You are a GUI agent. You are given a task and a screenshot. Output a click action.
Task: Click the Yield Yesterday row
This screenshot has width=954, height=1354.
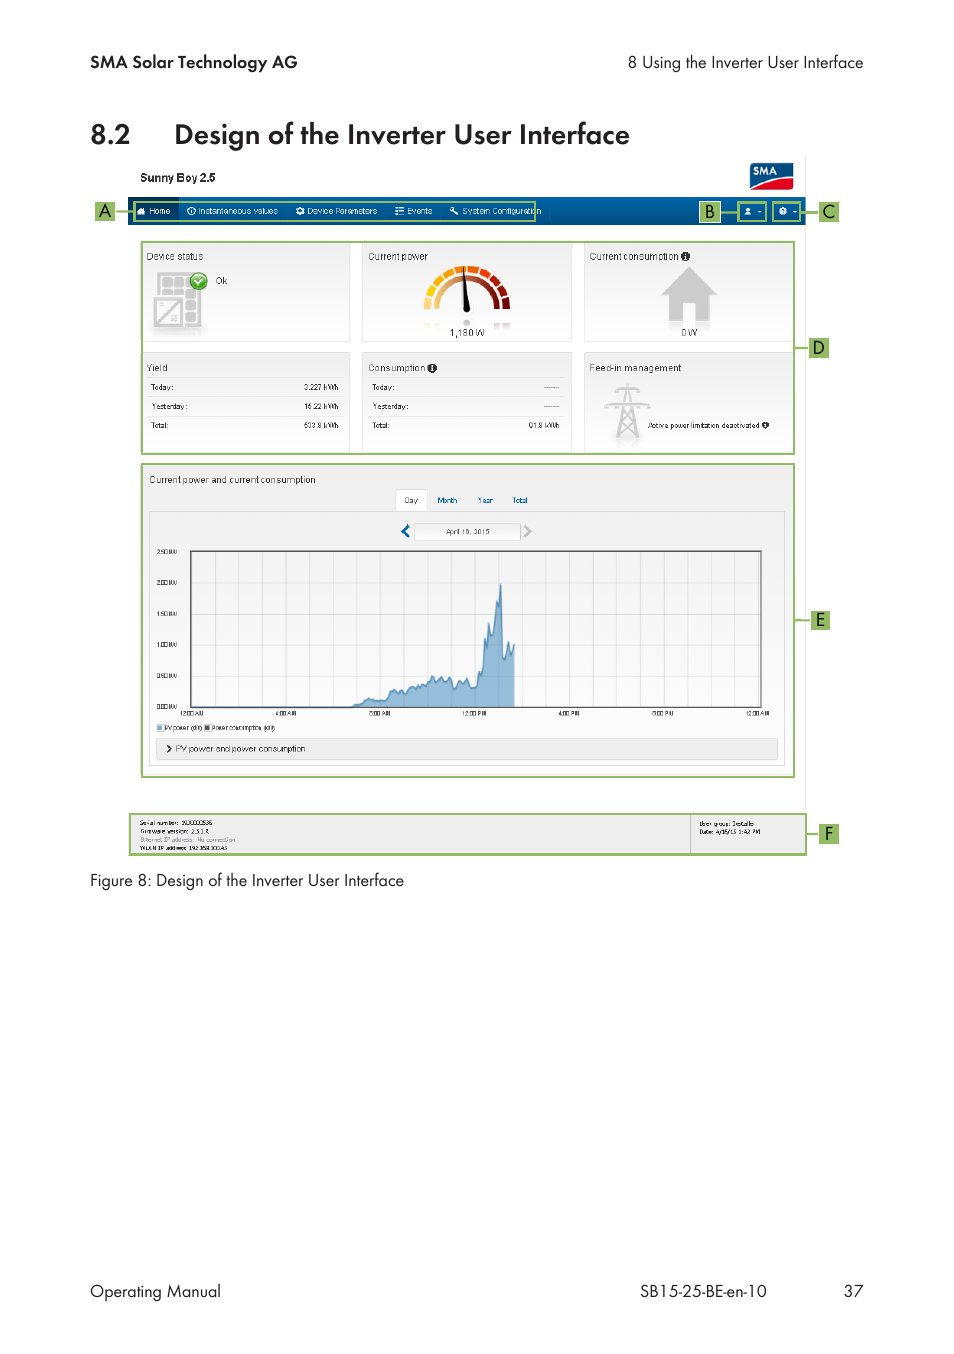pos(244,406)
